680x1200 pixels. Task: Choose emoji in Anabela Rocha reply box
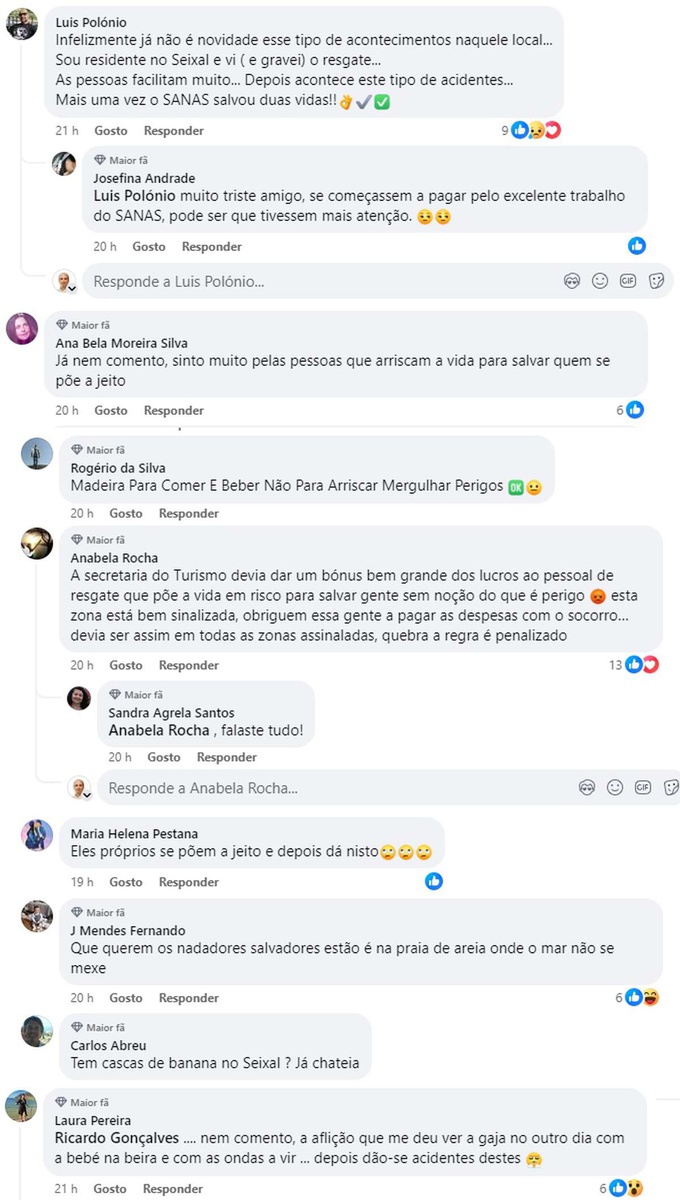[x=615, y=788]
